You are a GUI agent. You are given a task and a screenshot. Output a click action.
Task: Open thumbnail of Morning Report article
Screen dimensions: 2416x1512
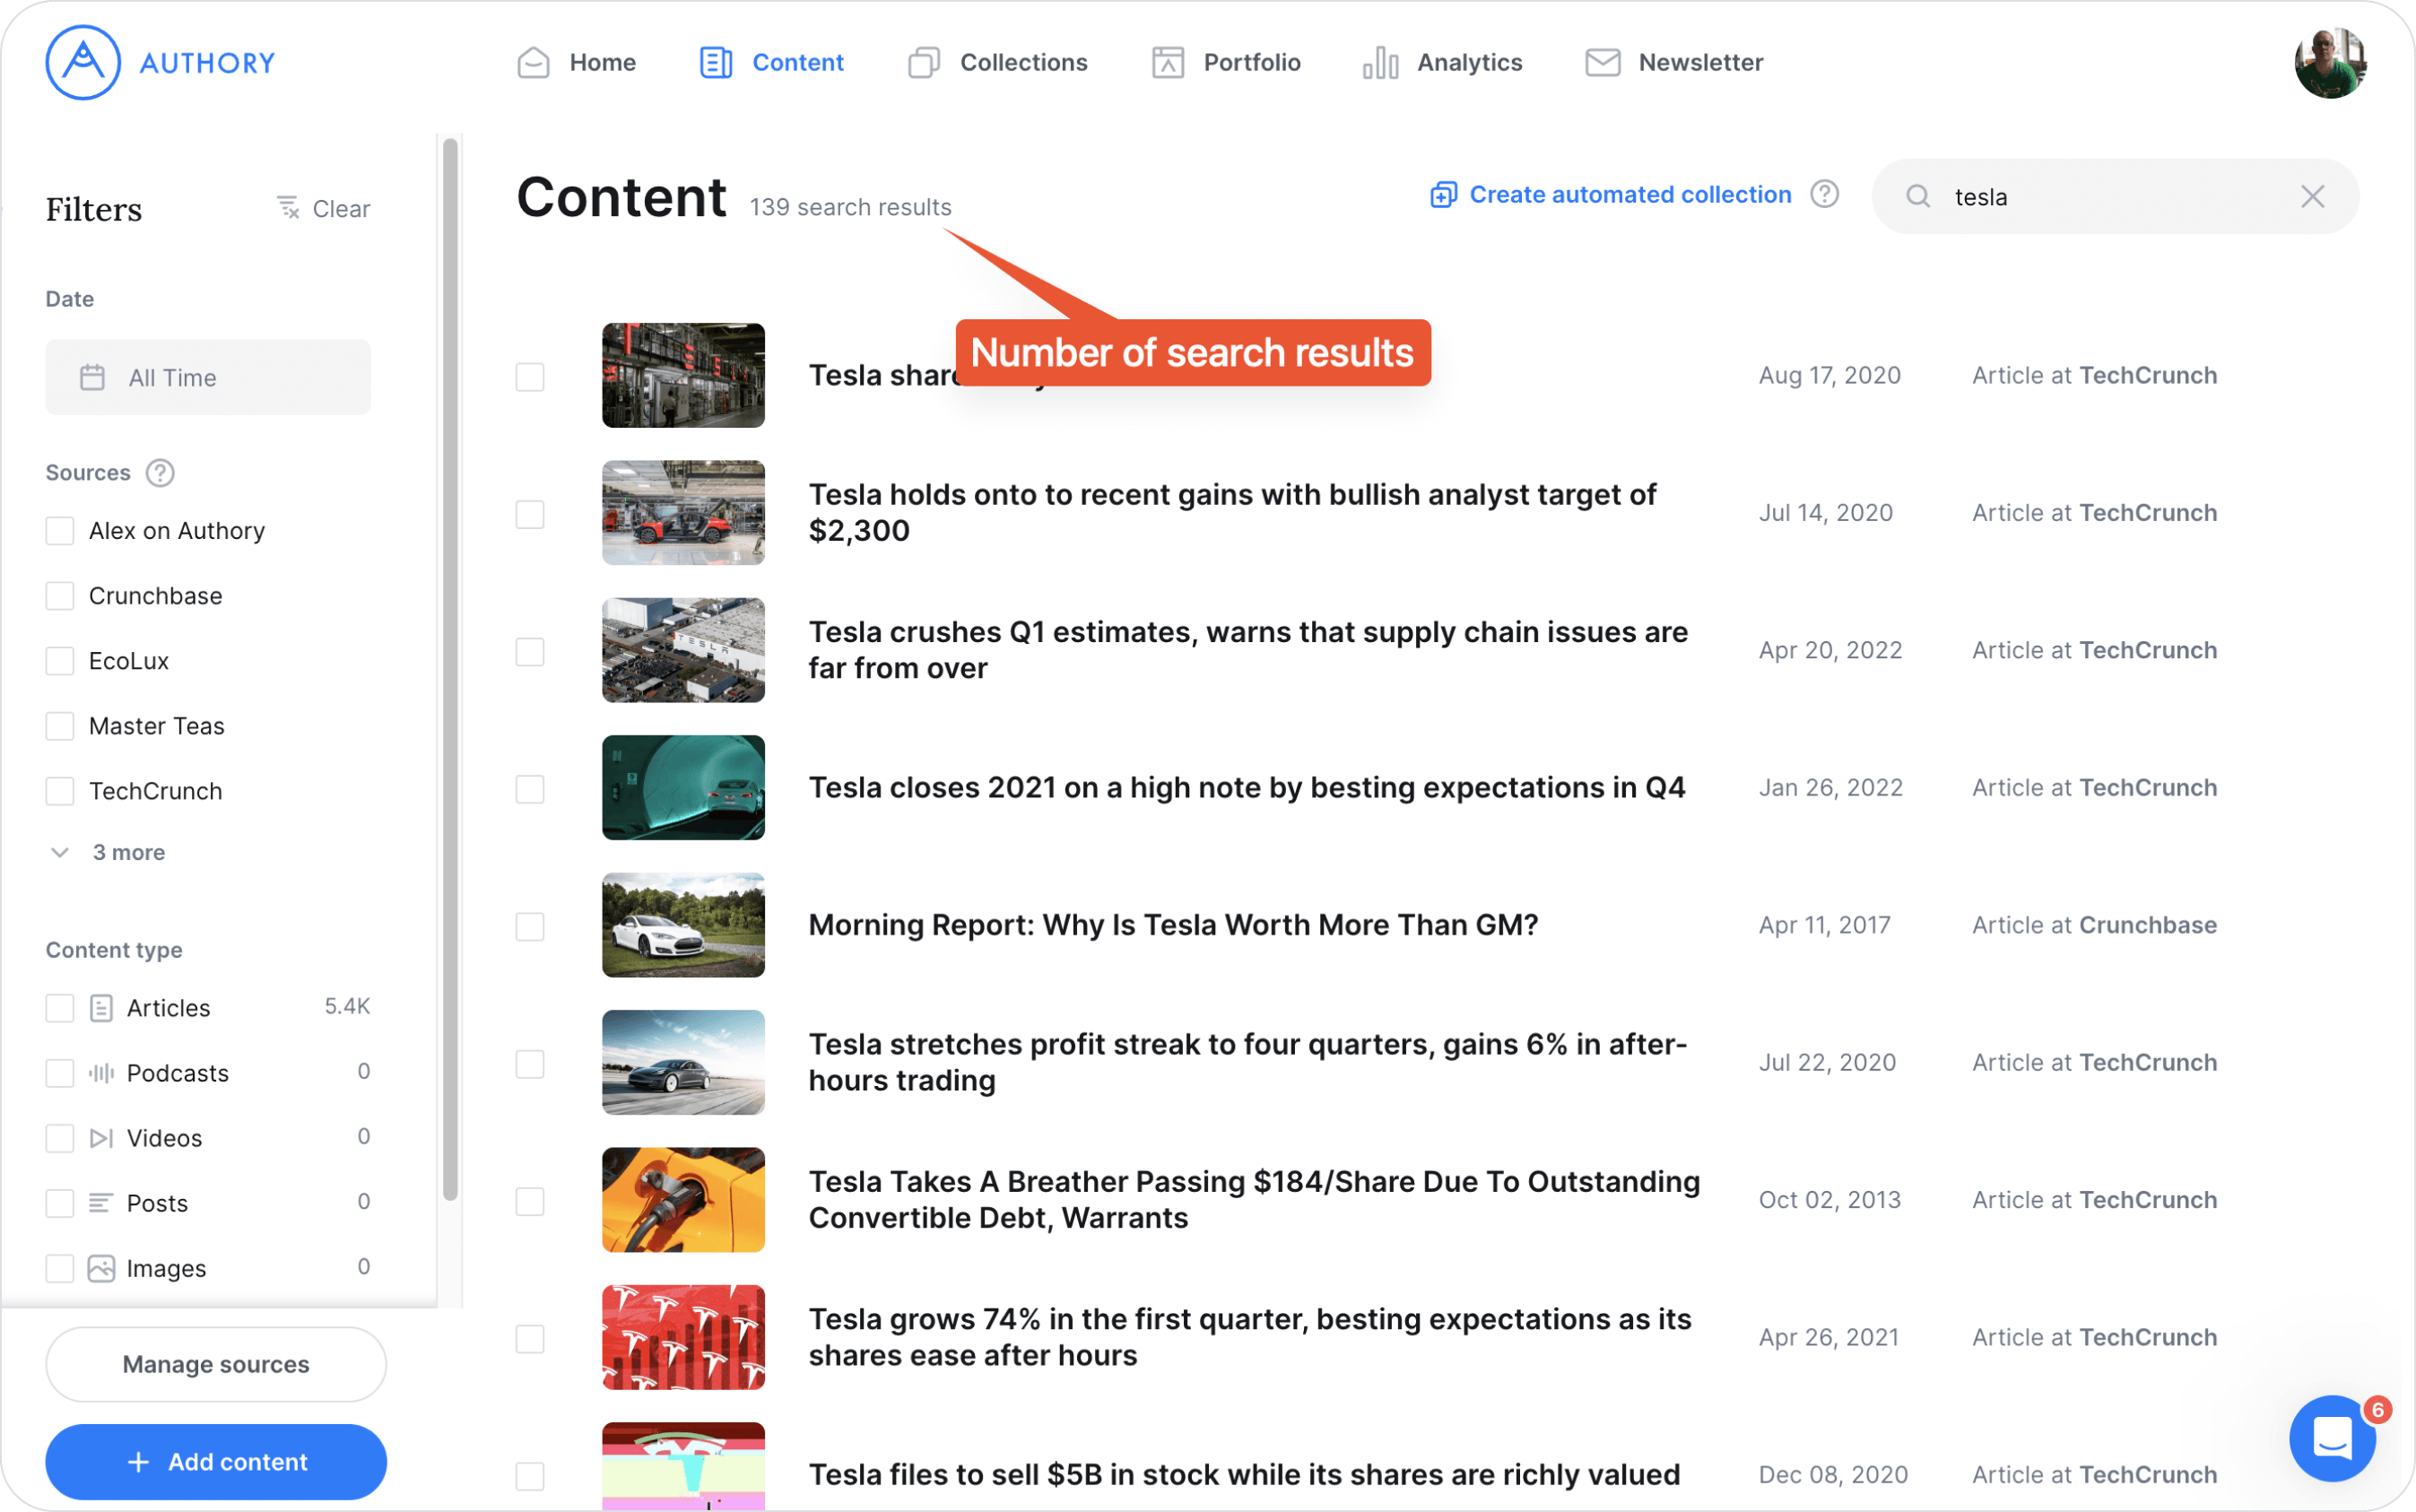tap(683, 925)
